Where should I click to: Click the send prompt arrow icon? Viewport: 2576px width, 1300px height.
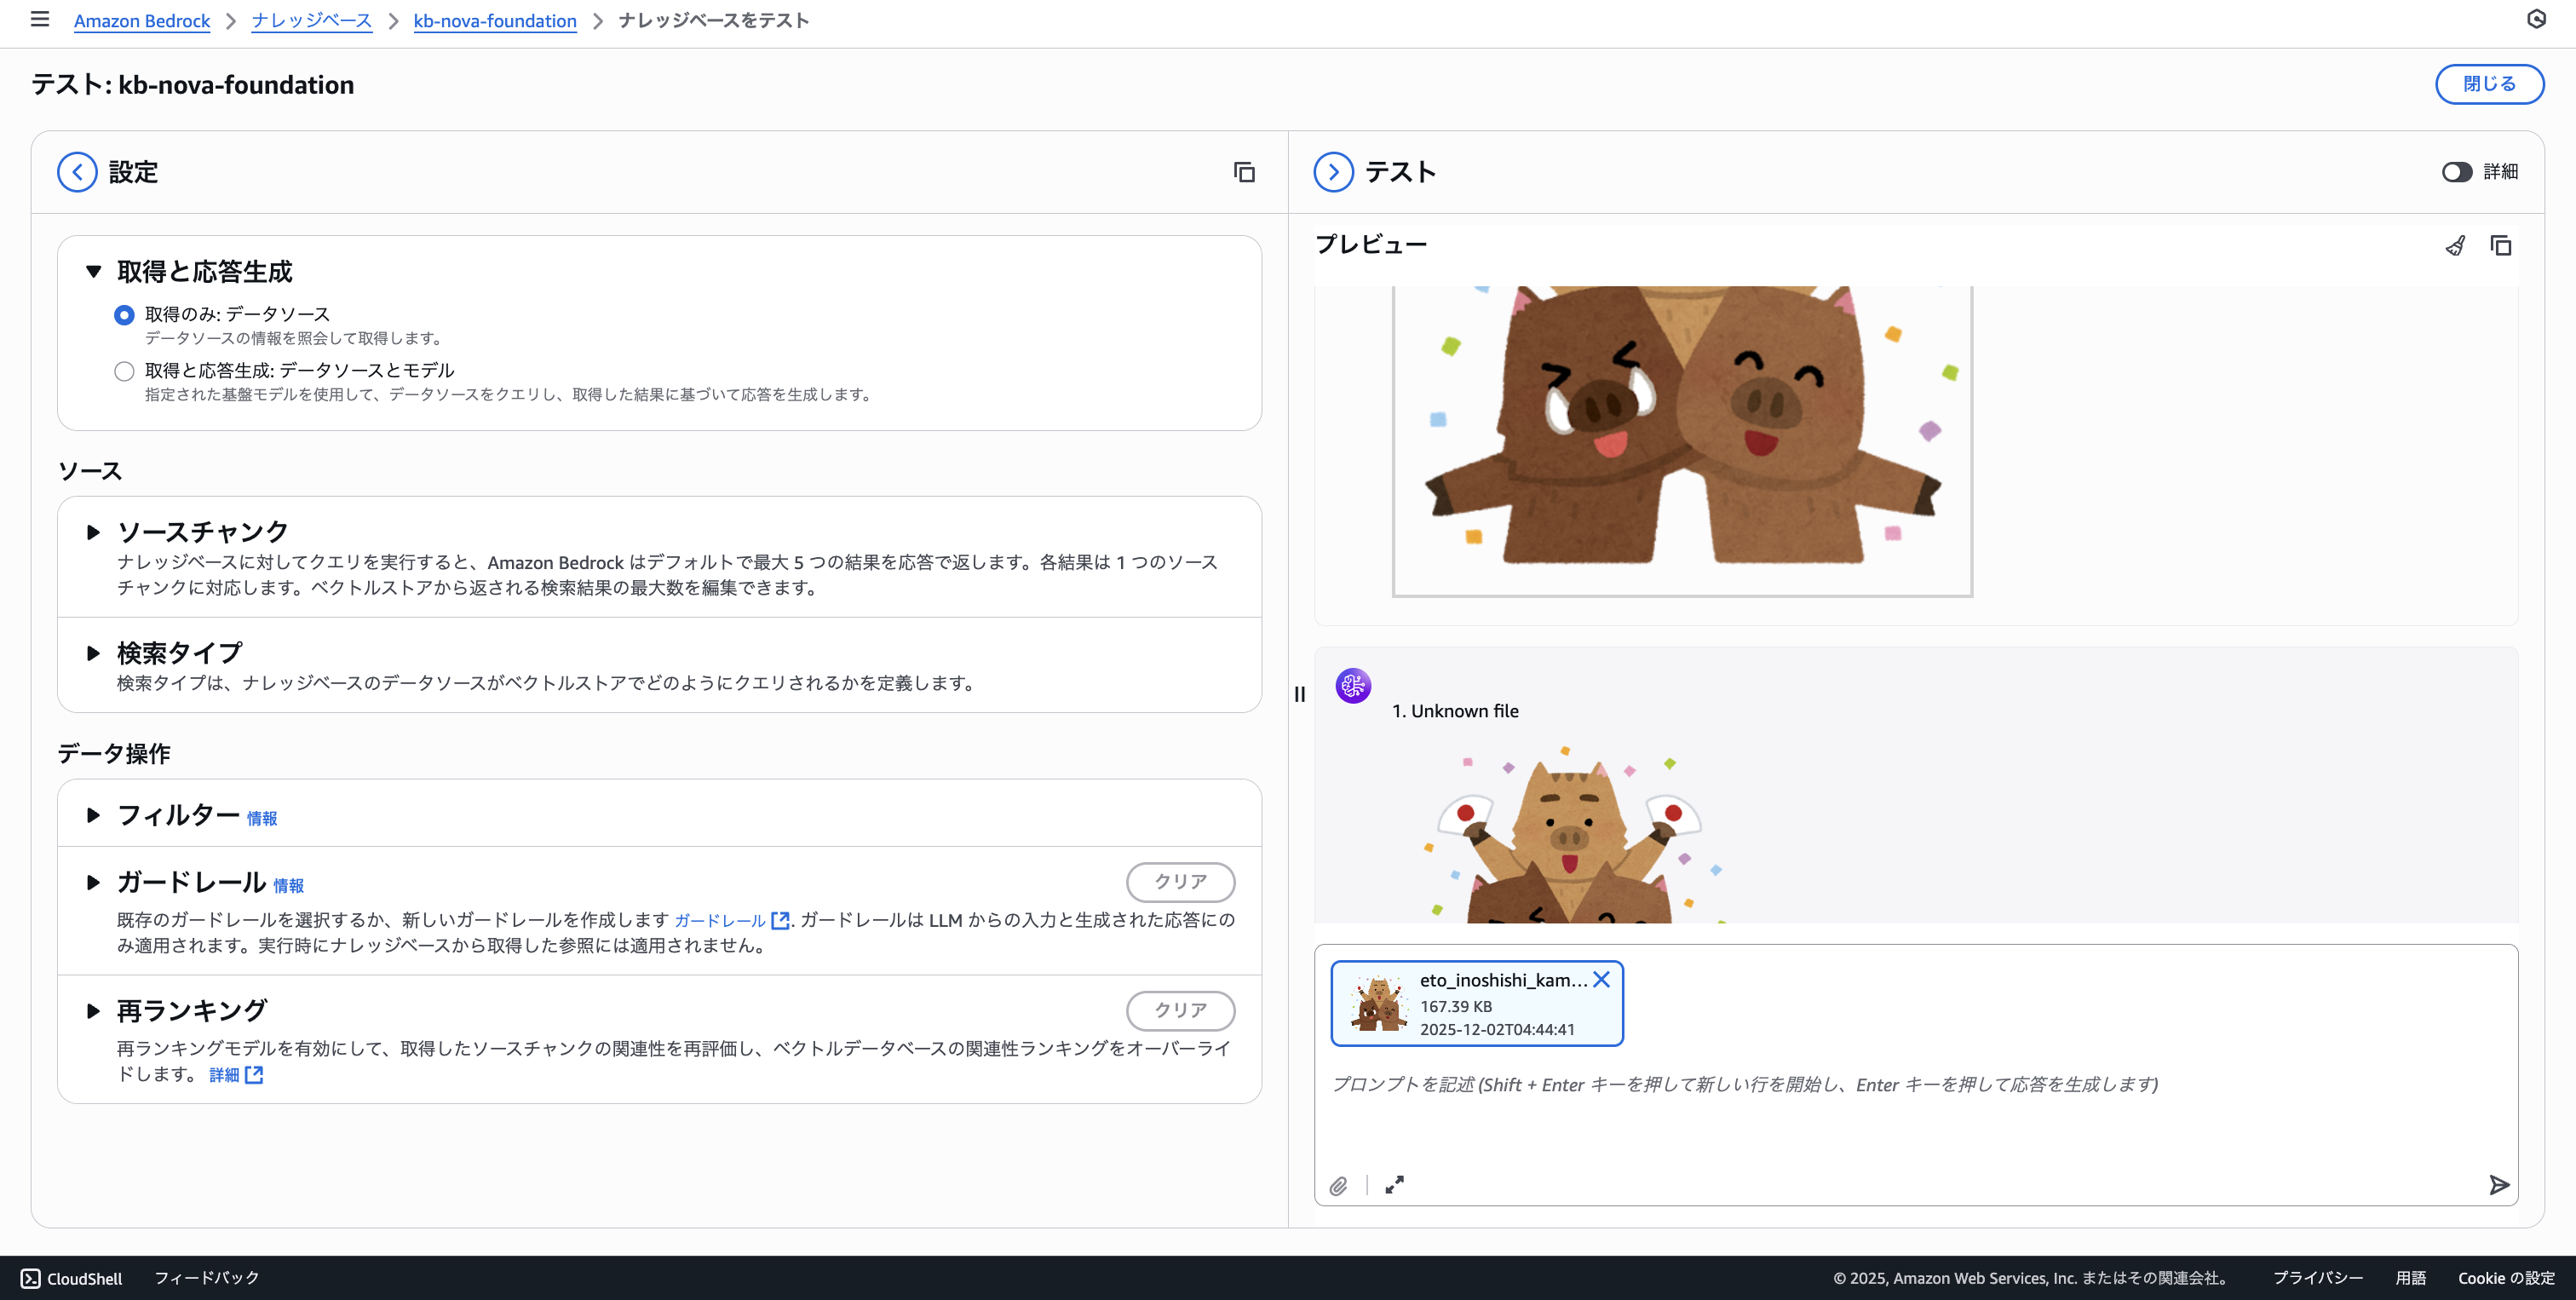pos(2499,1185)
